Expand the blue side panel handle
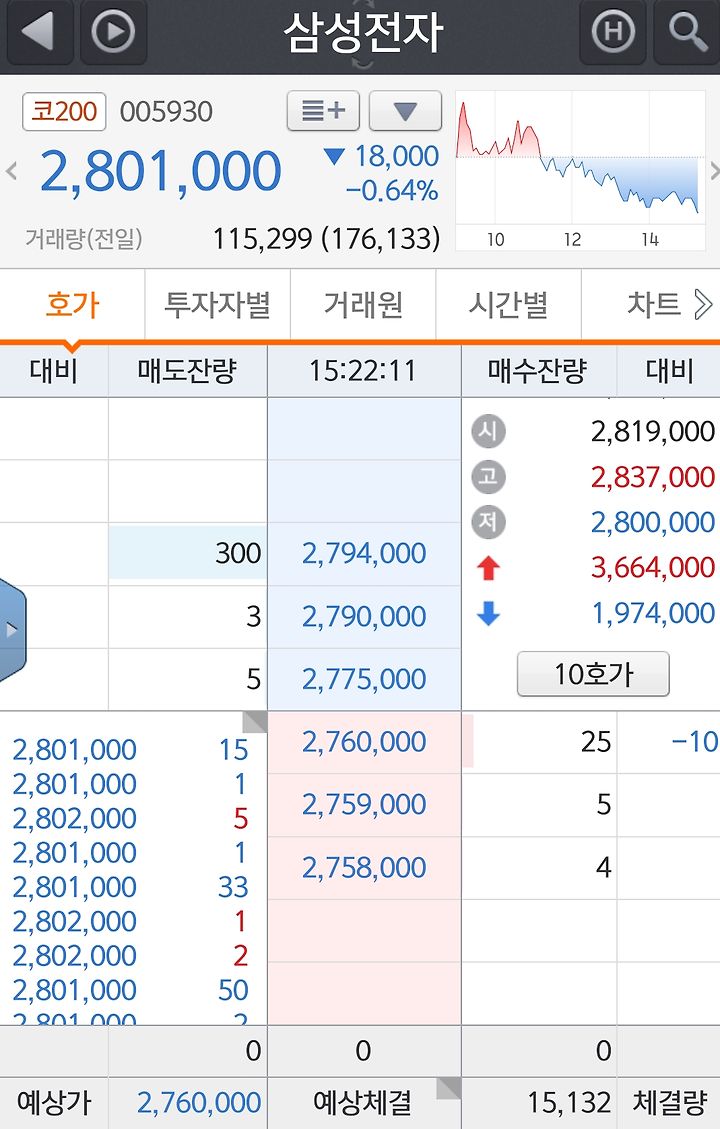 (x=12, y=629)
